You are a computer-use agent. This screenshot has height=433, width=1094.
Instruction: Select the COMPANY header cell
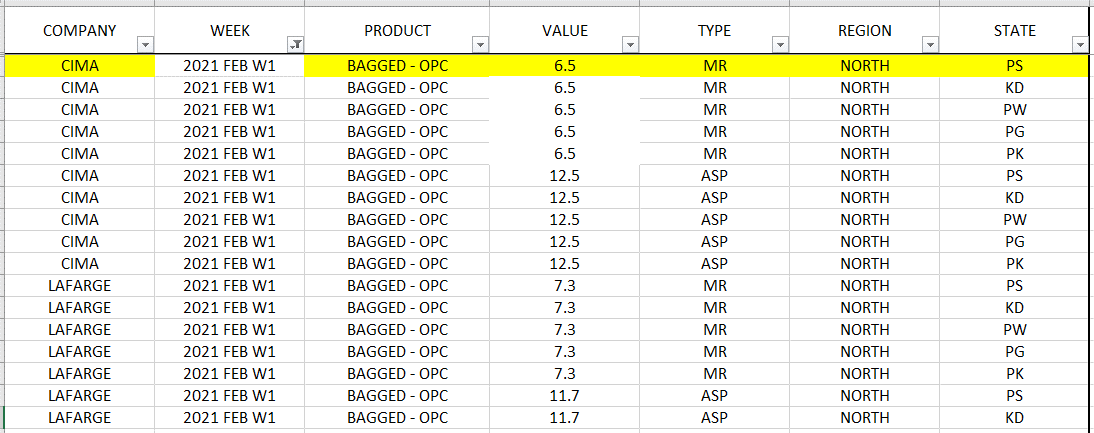[x=80, y=31]
